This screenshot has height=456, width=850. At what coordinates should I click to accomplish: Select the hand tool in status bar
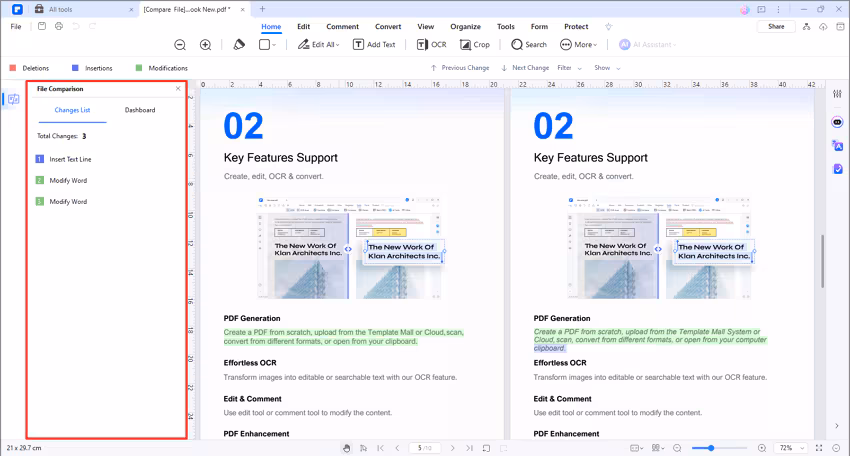(x=347, y=448)
